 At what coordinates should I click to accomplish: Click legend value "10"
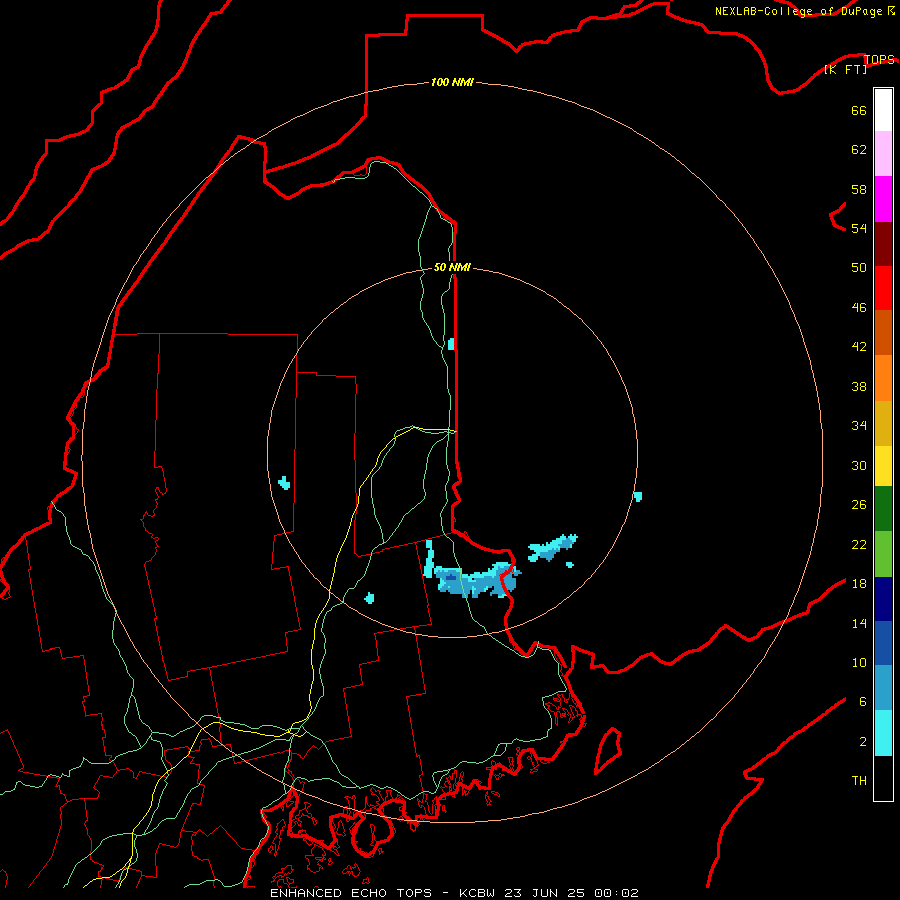(859, 662)
